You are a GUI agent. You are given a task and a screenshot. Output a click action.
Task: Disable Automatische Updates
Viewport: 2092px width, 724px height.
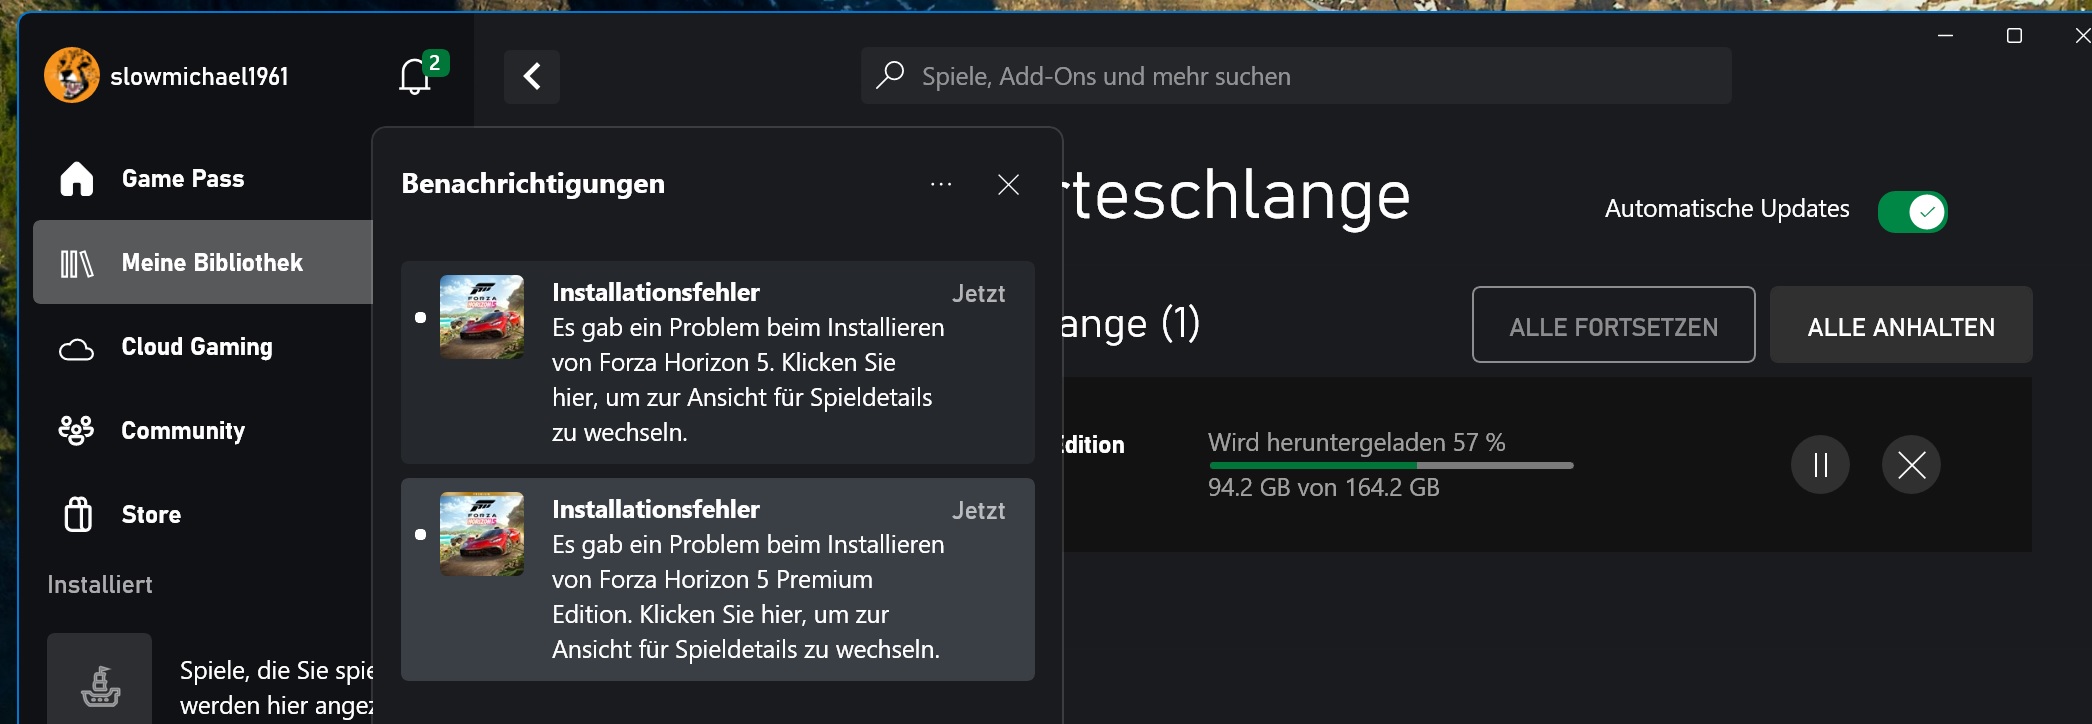pos(1912,212)
